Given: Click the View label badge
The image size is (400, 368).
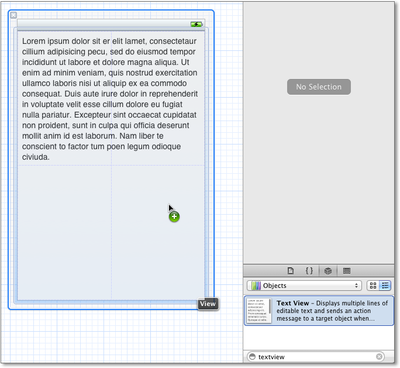Looking at the screenshot, I should [x=208, y=304].
